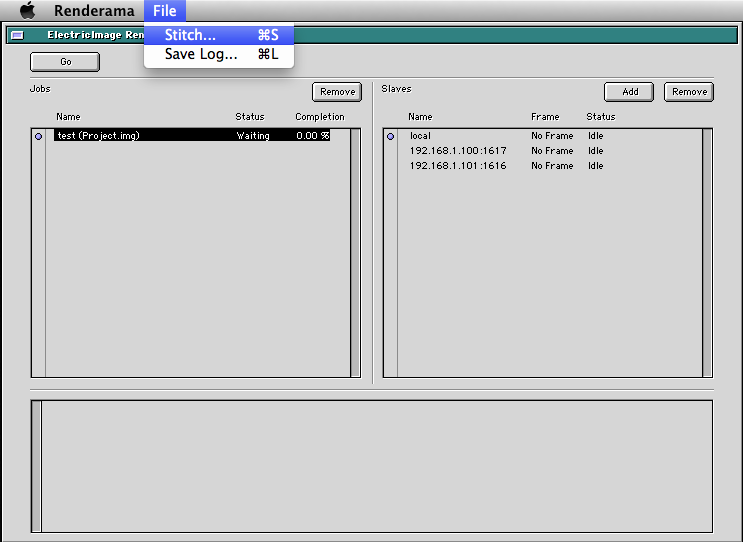Image resolution: width=743 pixels, height=542 pixels.
Task: Click Remove button in Slaves panel
Action: point(689,92)
